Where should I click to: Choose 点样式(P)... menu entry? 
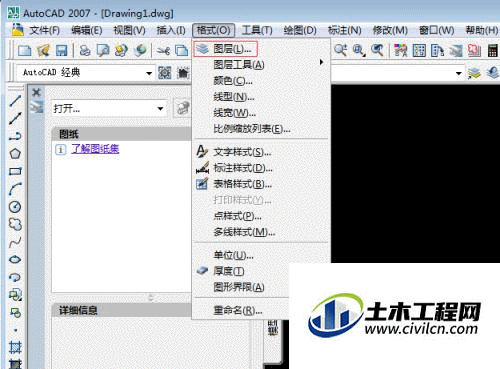(x=261, y=216)
